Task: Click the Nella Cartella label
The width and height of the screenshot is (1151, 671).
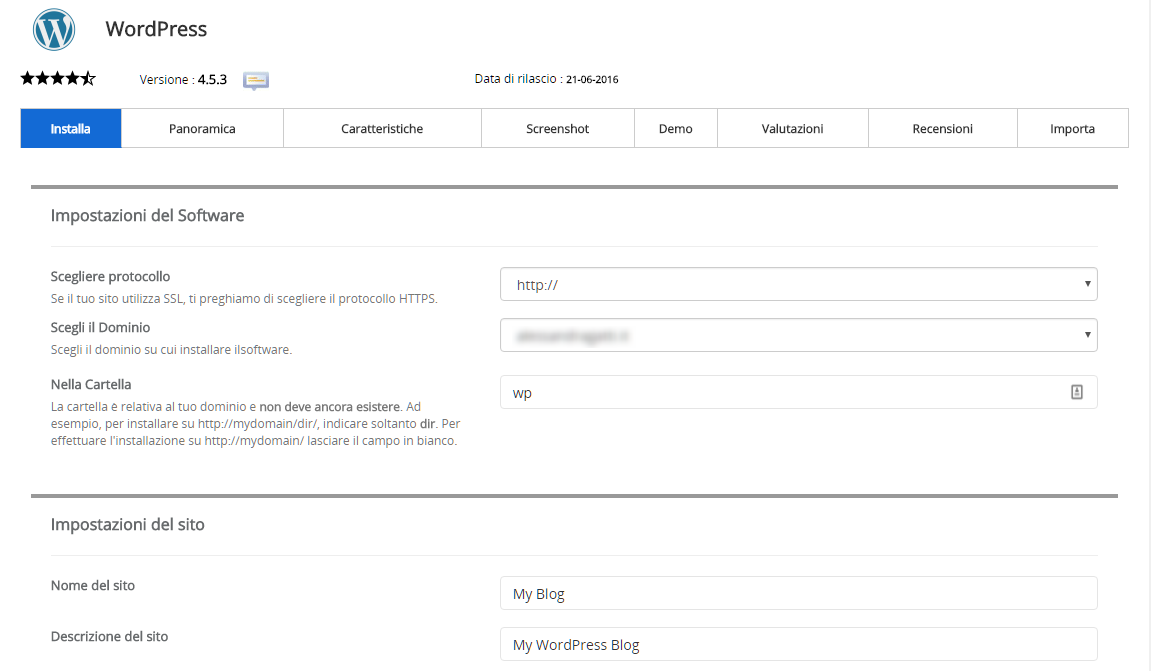Action: (91, 384)
